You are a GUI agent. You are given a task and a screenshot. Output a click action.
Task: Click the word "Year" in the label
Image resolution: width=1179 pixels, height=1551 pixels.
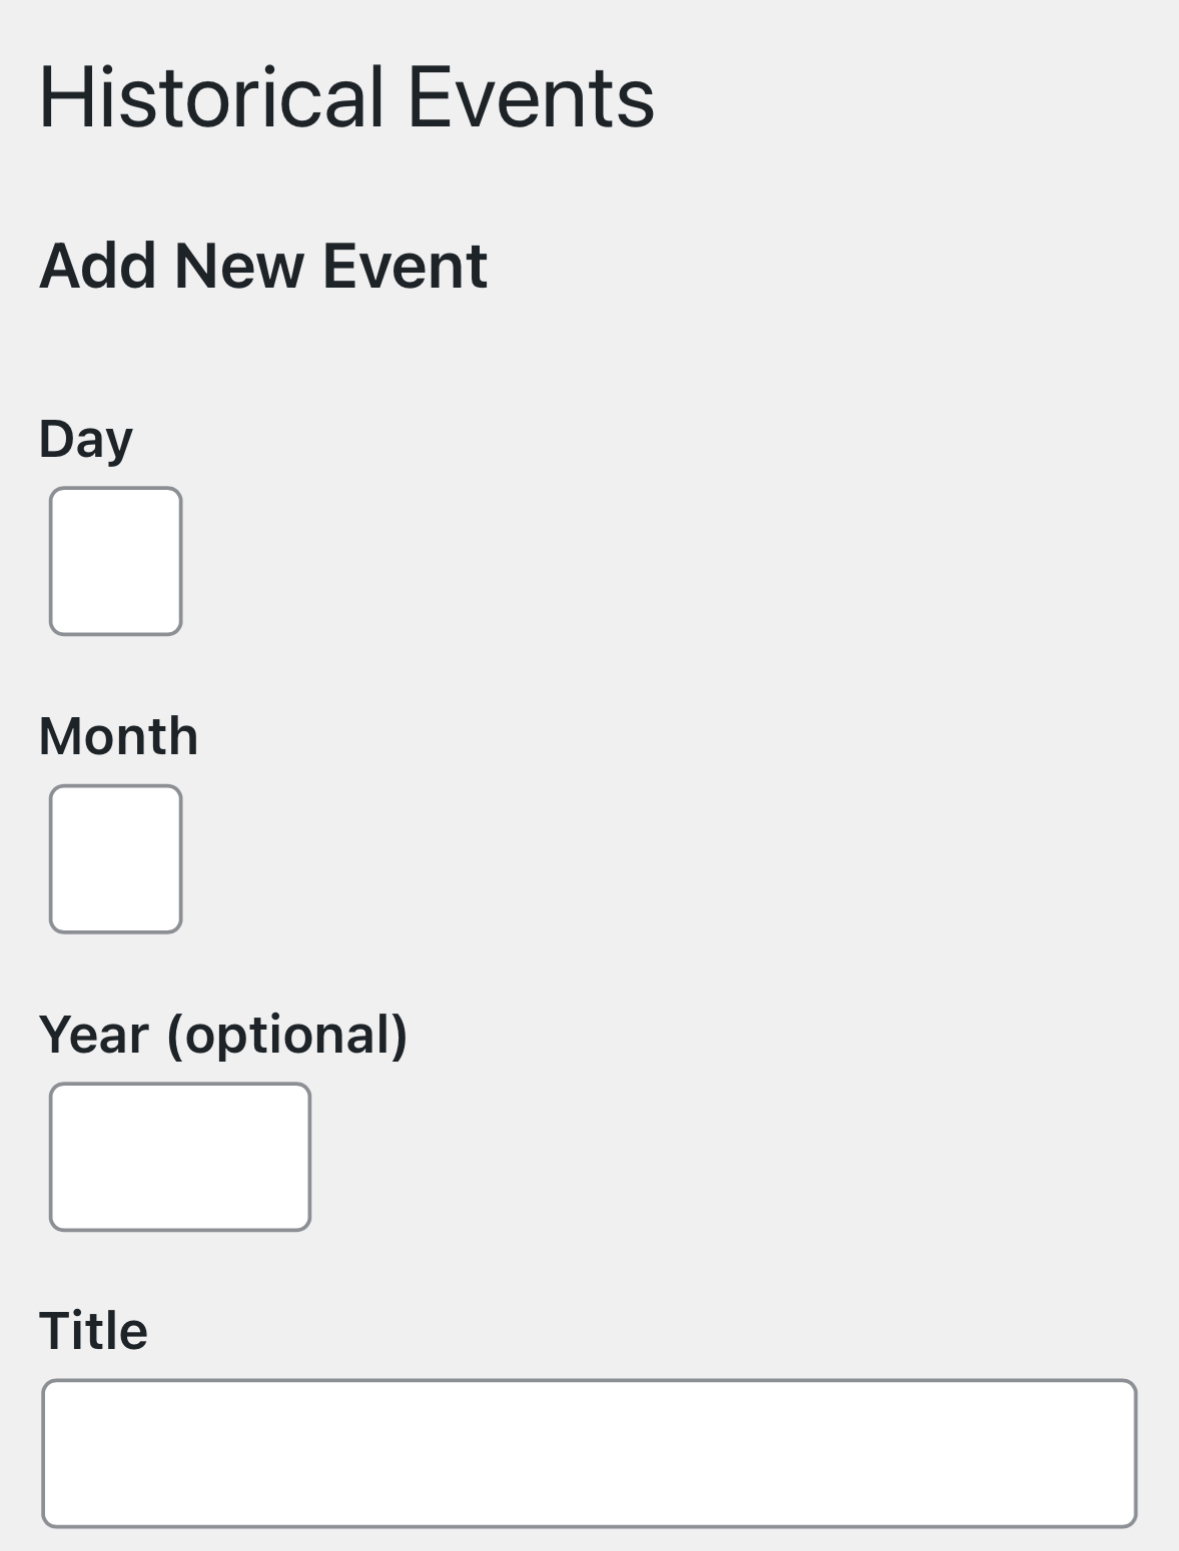94,1035
